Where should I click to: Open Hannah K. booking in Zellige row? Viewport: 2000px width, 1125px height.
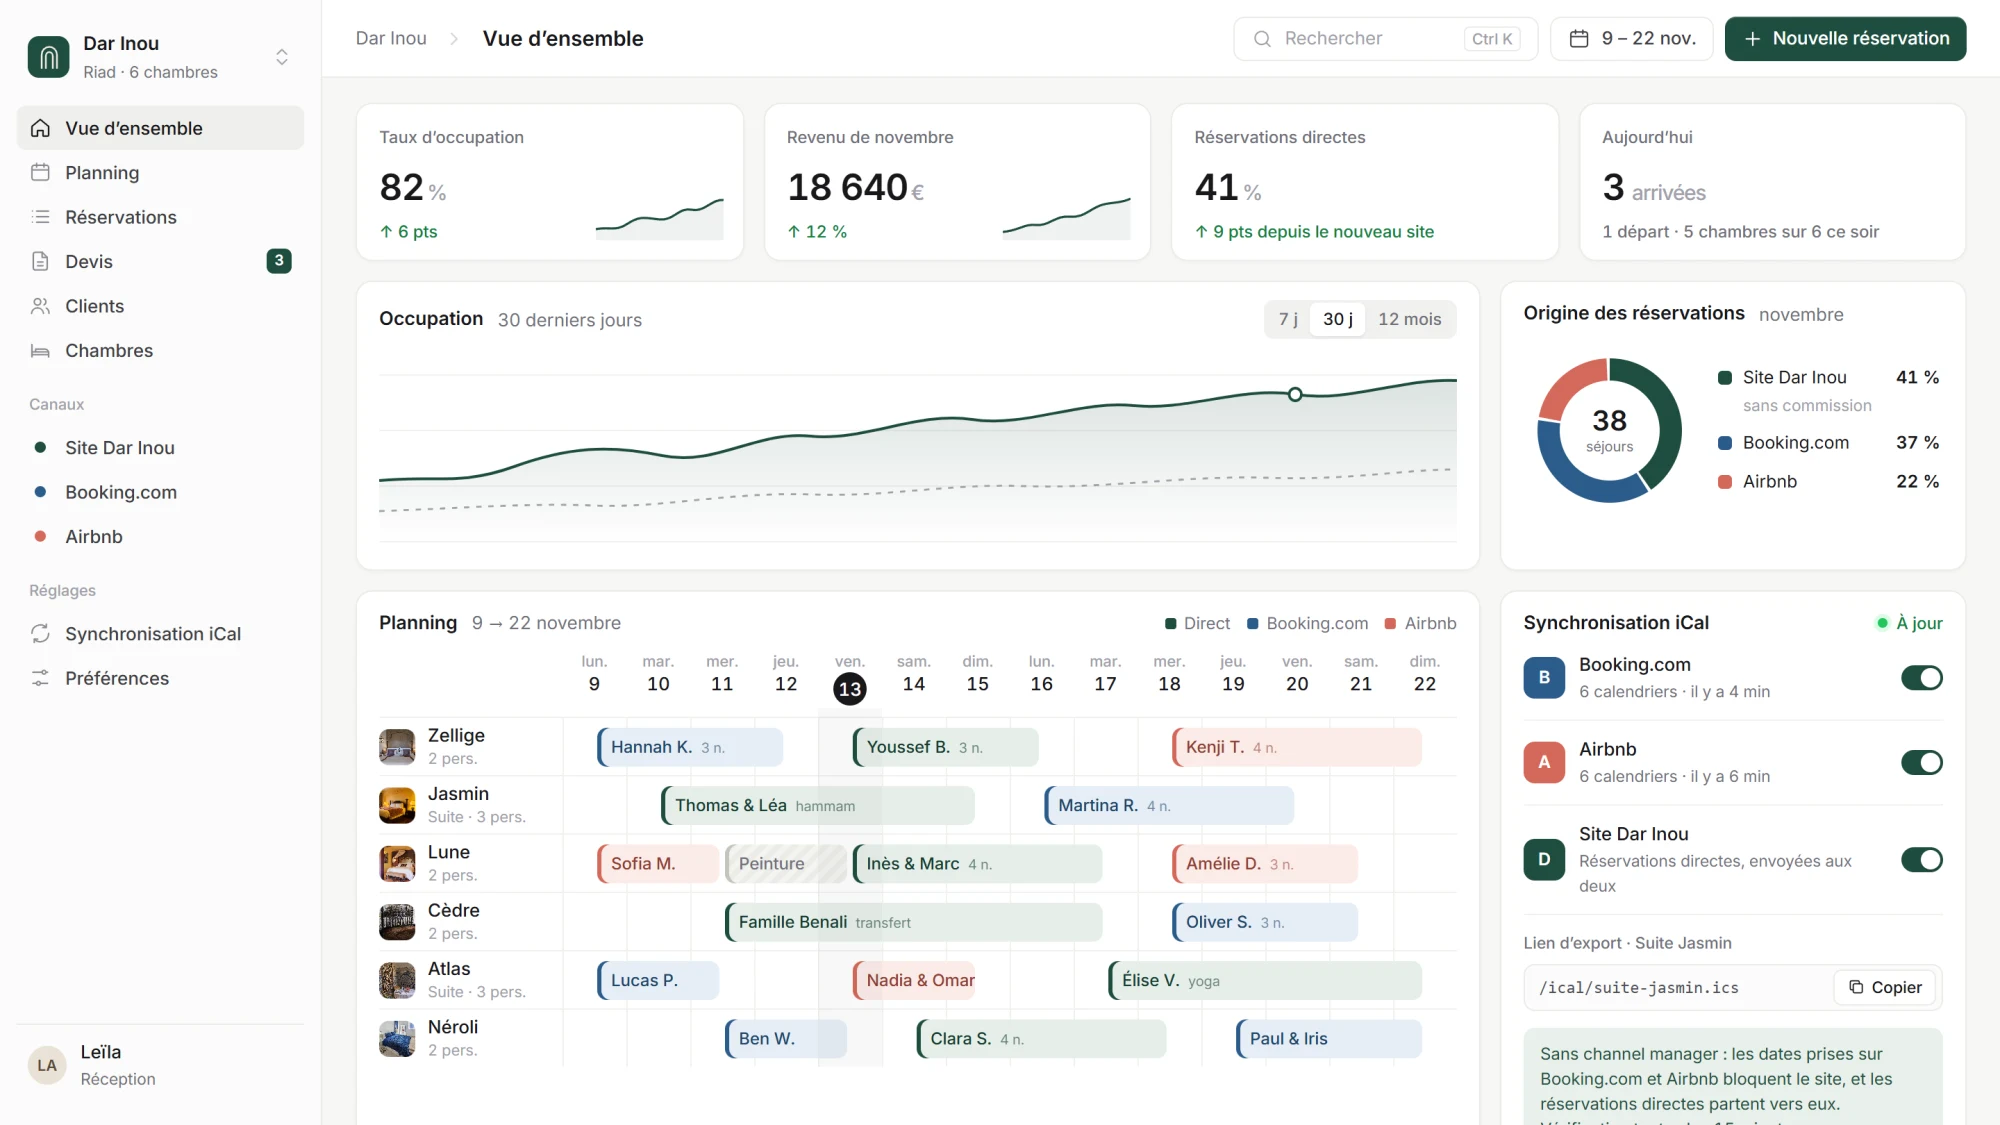[690, 747]
